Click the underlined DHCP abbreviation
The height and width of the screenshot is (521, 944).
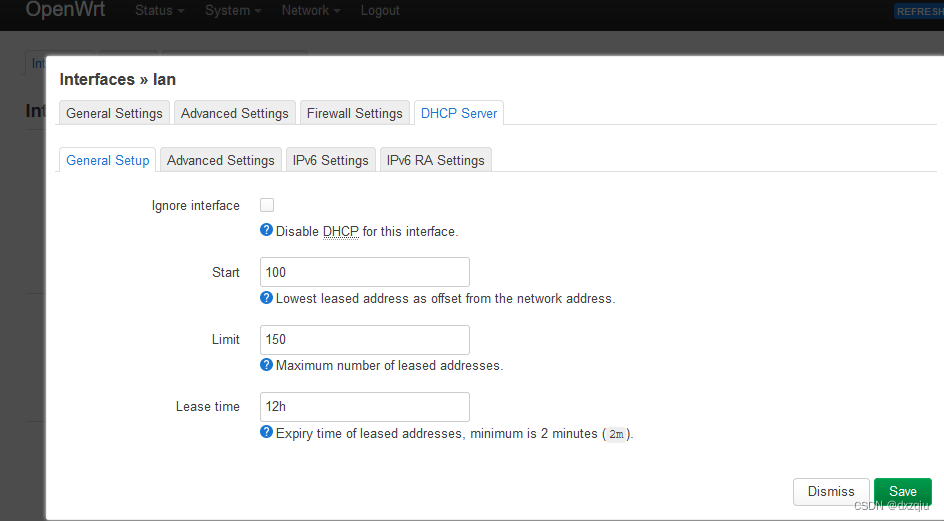tap(341, 231)
